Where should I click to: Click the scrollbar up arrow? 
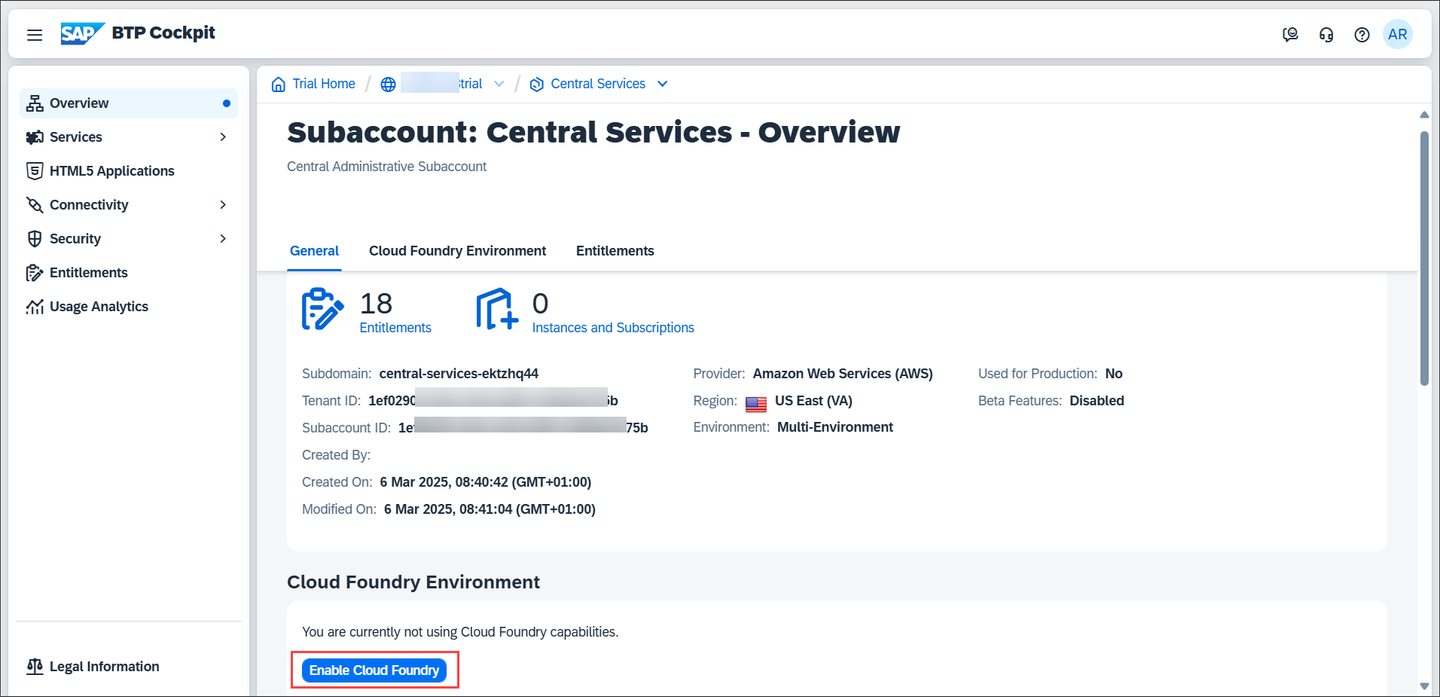pyautogui.click(x=1424, y=115)
